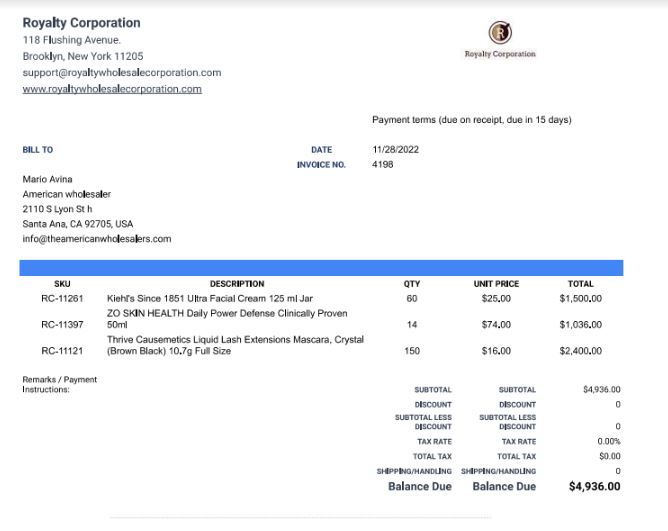Click the DESCRIPTION column header
668x531 pixels.
[237, 284]
